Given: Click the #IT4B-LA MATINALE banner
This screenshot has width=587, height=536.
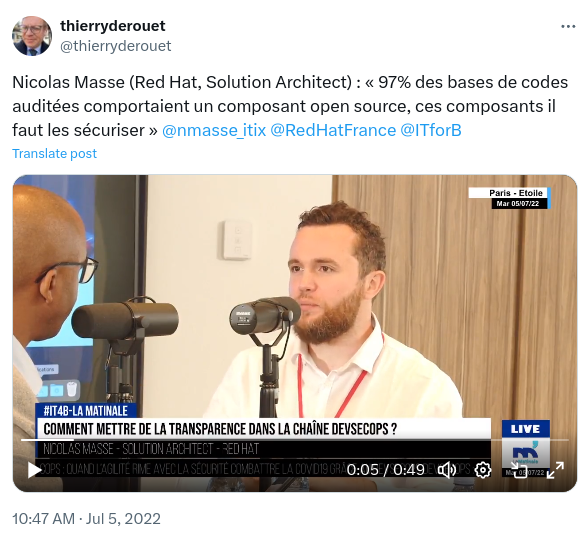Looking at the screenshot, I should (x=85, y=411).
